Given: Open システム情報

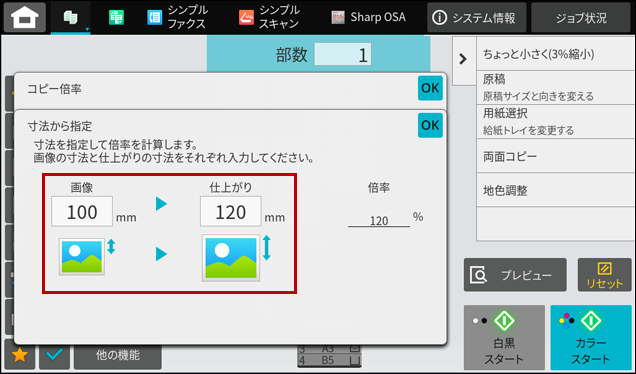Looking at the screenshot, I should pos(477,17).
